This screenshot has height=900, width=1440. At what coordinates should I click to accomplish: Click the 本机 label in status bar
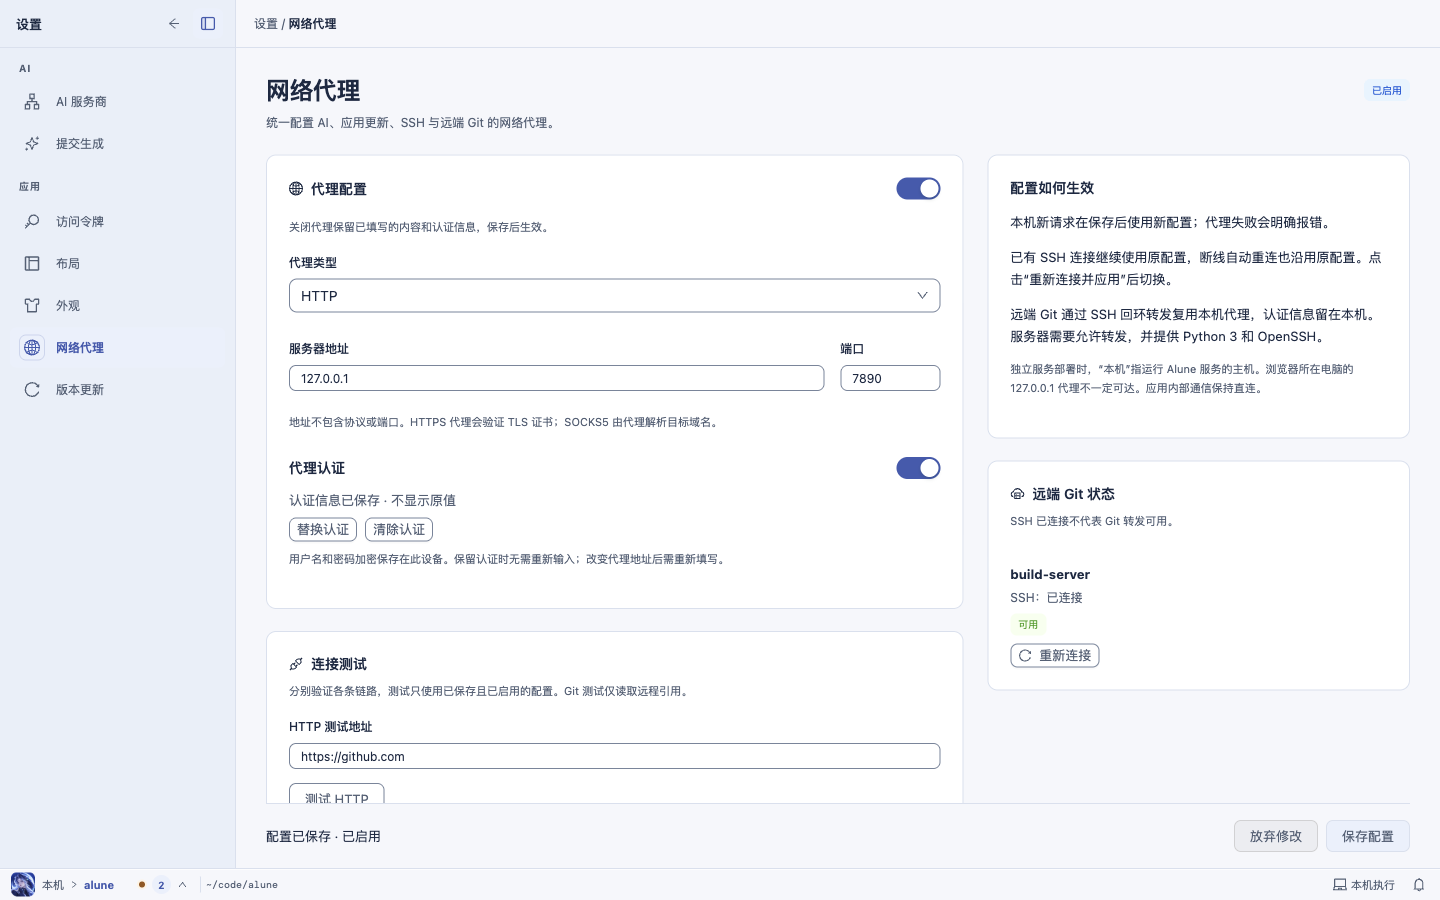pyautogui.click(x=53, y=884)
